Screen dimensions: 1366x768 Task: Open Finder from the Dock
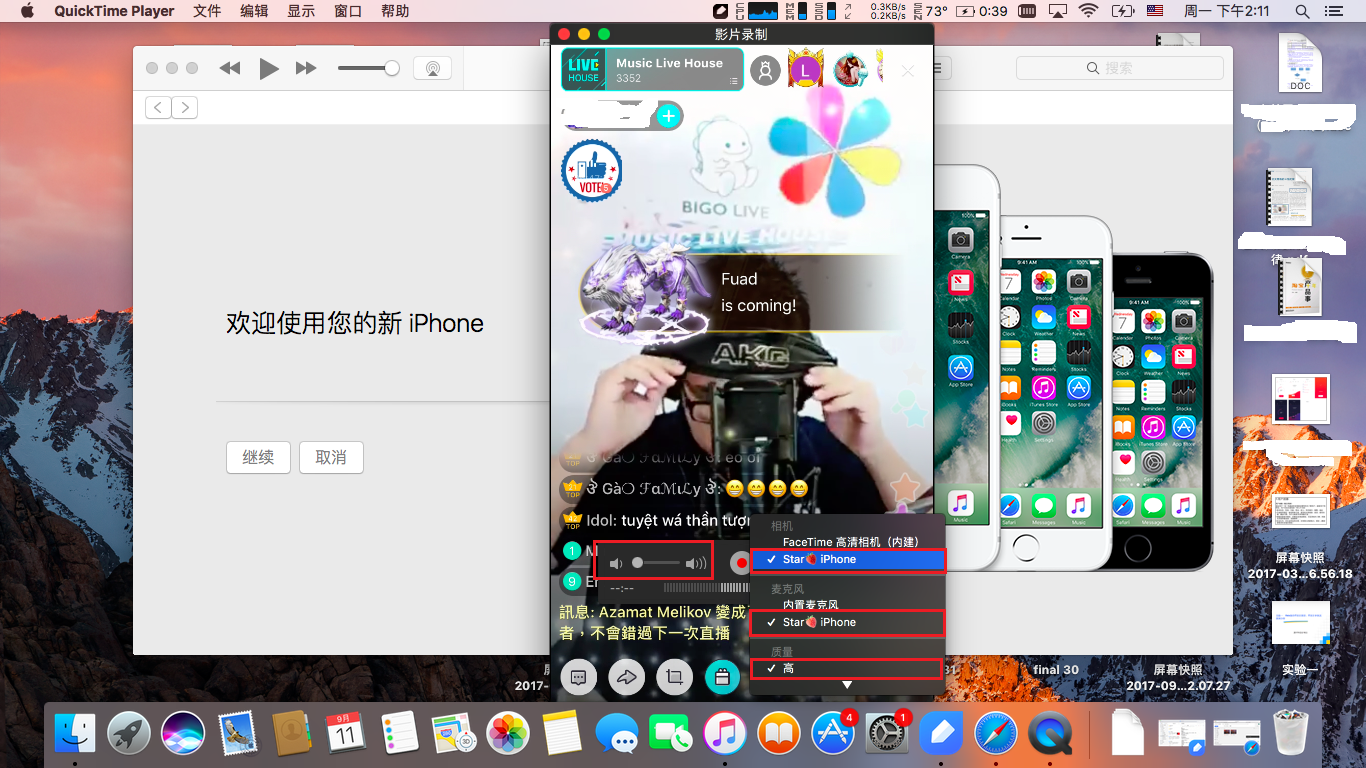click(x=75, y=734)
